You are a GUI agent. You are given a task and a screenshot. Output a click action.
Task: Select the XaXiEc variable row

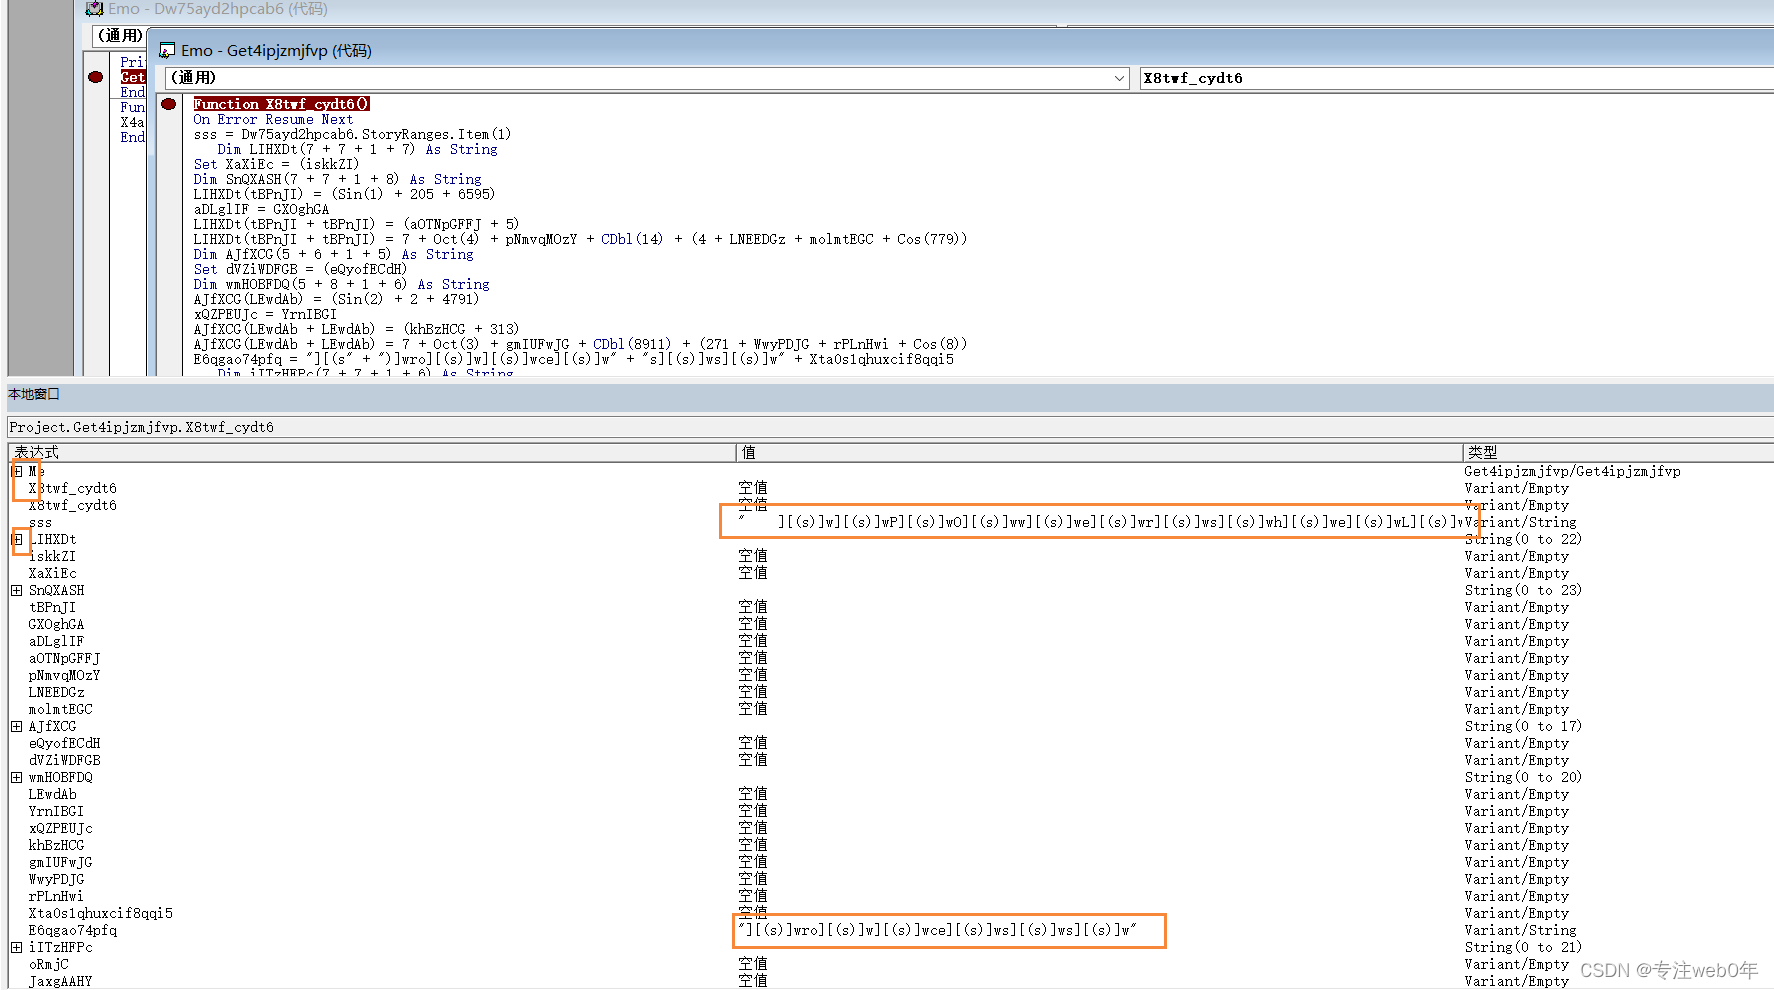coord(891,573)
